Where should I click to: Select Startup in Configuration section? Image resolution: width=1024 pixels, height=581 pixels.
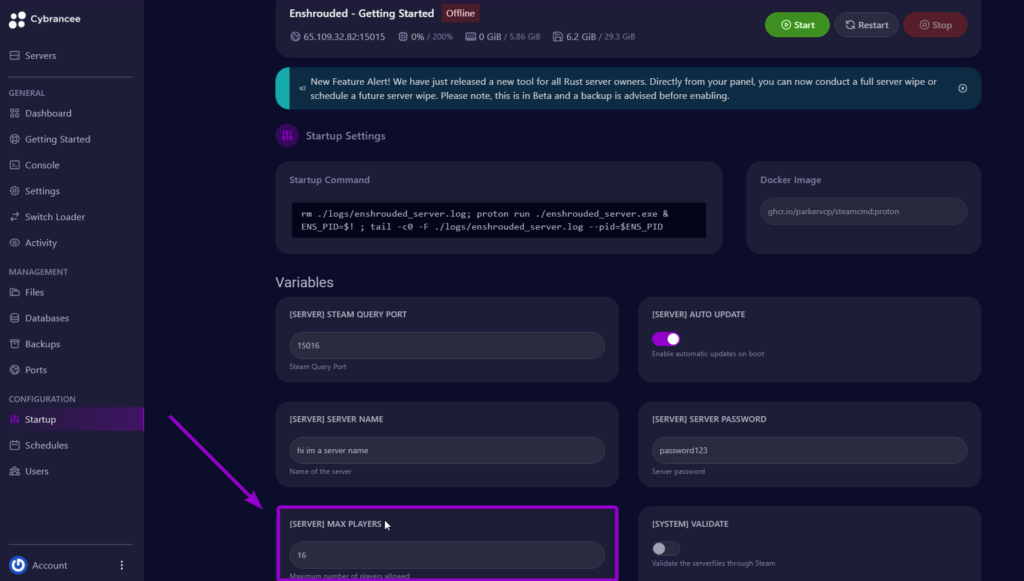[72, 419]
